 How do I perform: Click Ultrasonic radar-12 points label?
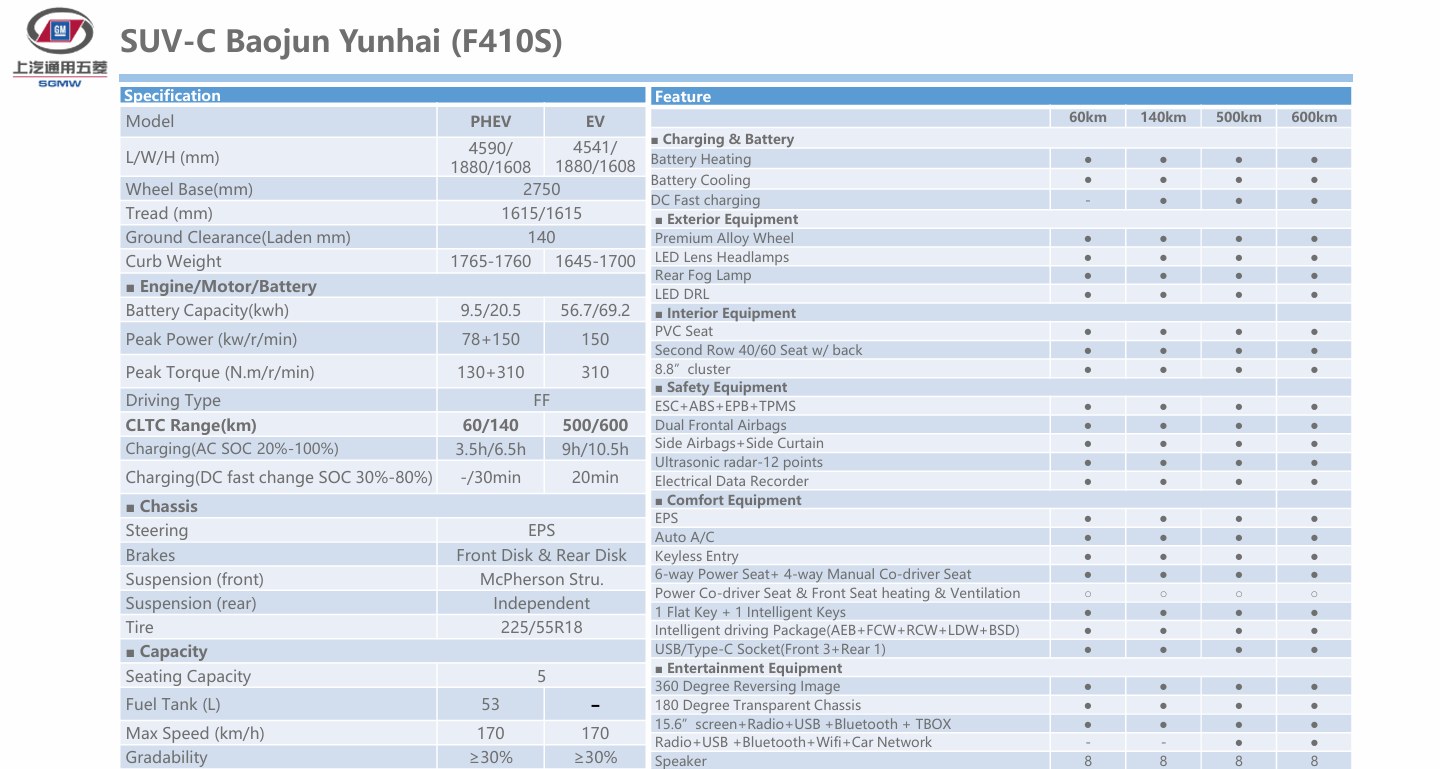pyautogui.click(x=739, y=462)
